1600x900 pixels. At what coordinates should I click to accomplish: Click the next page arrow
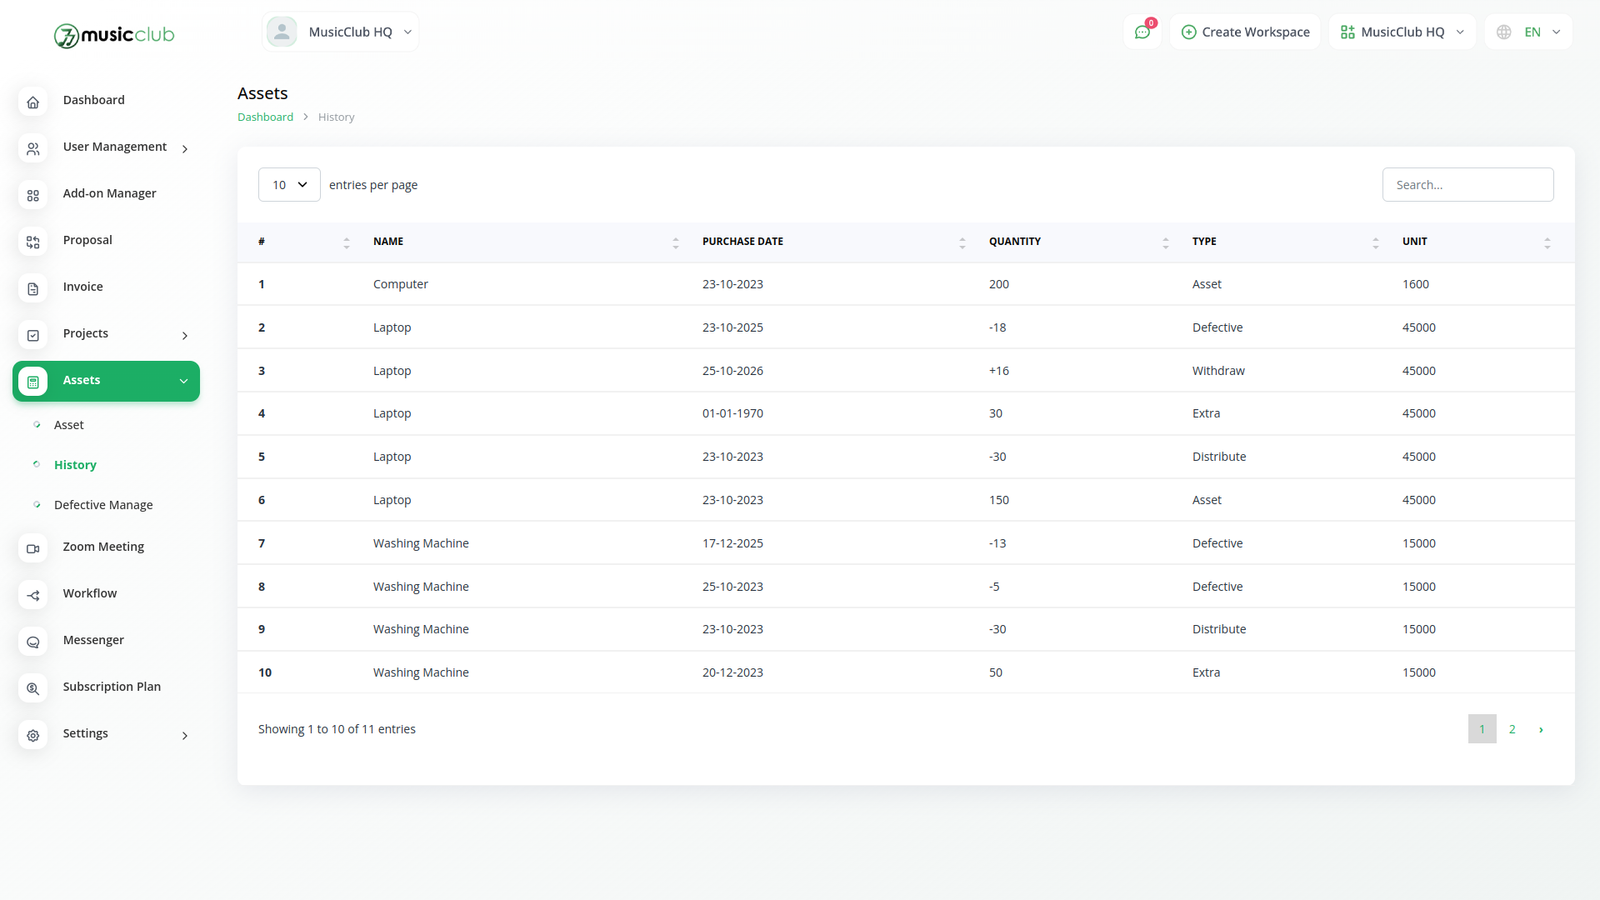(1541, 729)
